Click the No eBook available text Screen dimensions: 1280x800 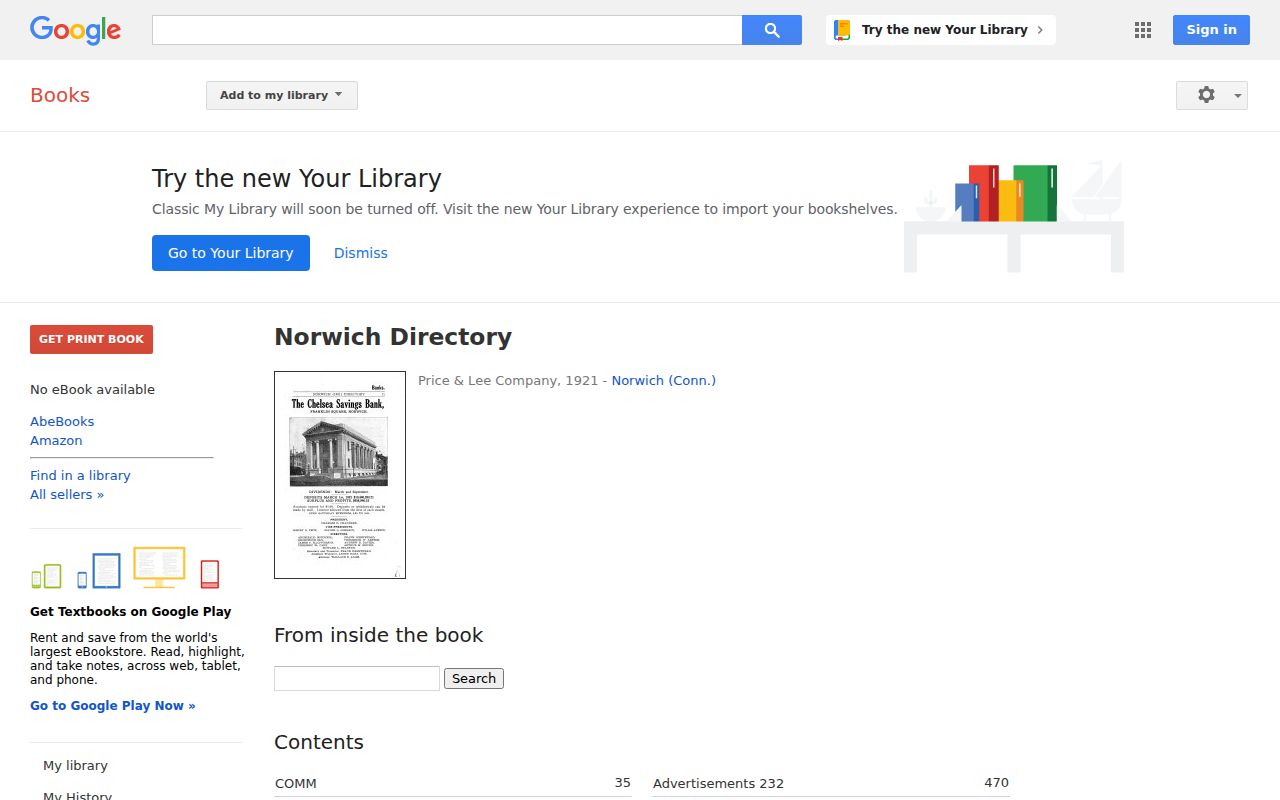click(x=92, y=389)
